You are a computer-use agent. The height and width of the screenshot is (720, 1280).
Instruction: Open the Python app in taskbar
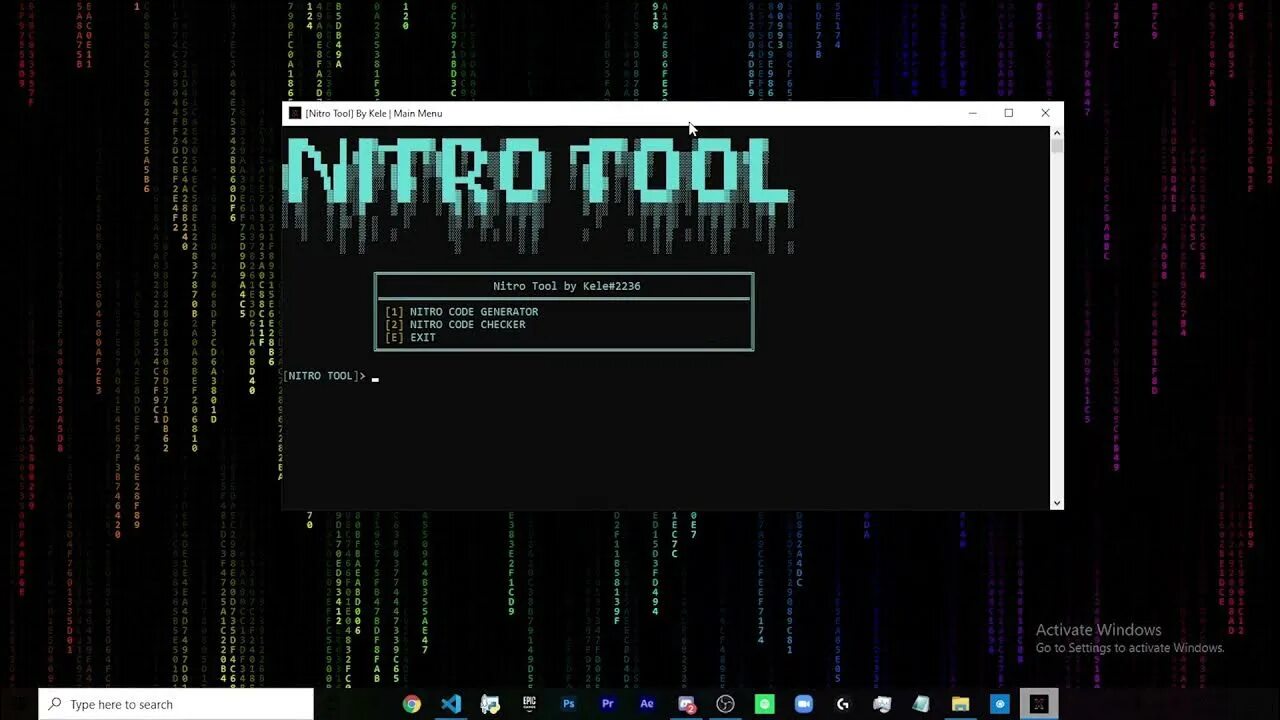tap(490, 704)
